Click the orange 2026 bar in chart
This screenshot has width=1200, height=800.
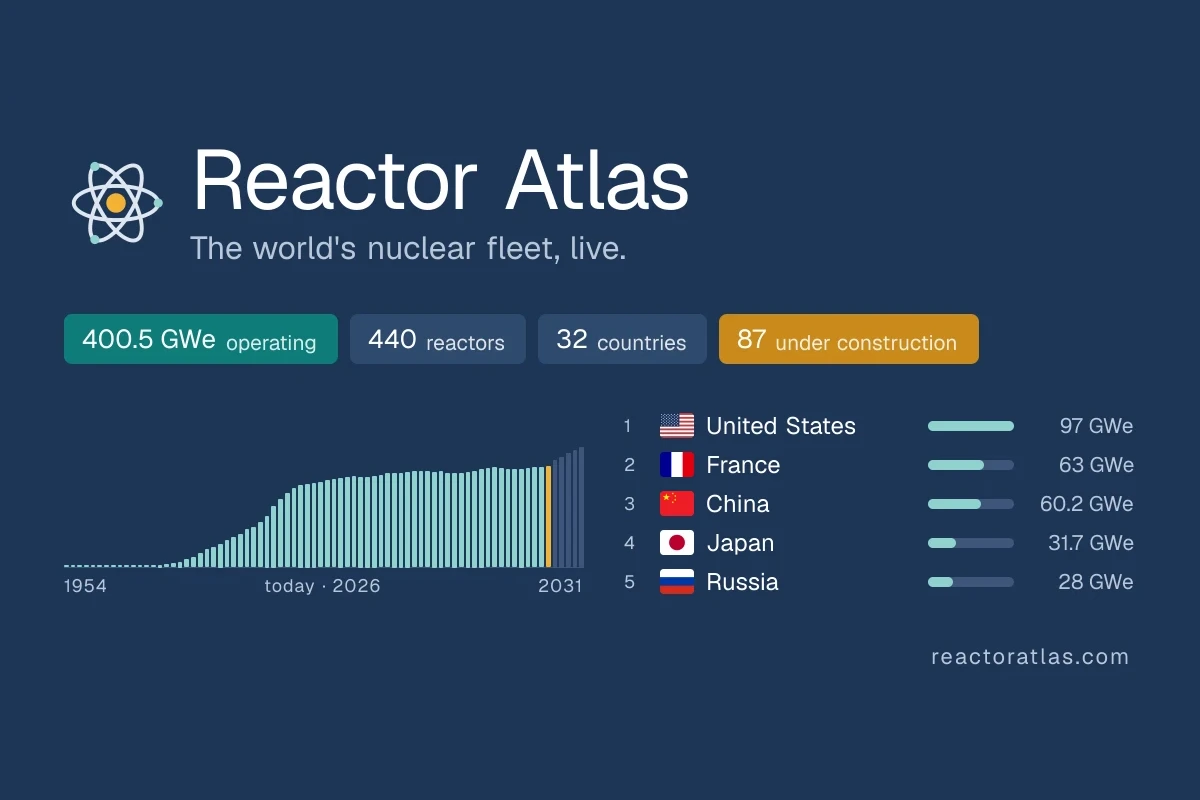click(x=548, y=517)
